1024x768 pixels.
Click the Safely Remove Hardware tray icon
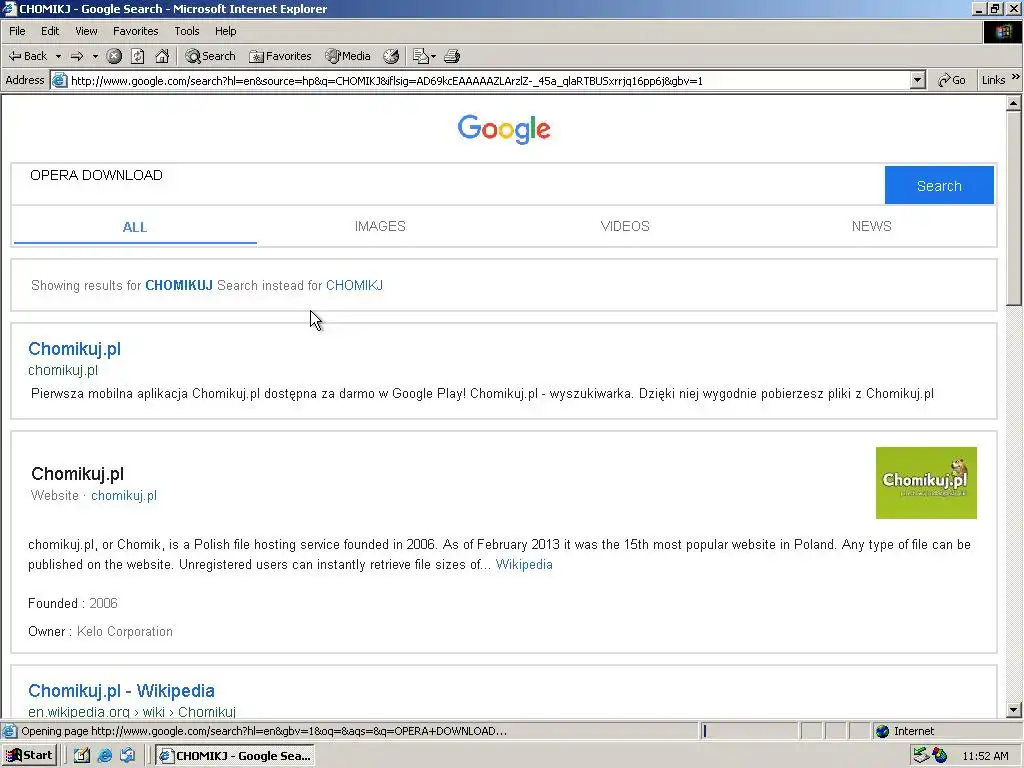click(x=921, y=756)
